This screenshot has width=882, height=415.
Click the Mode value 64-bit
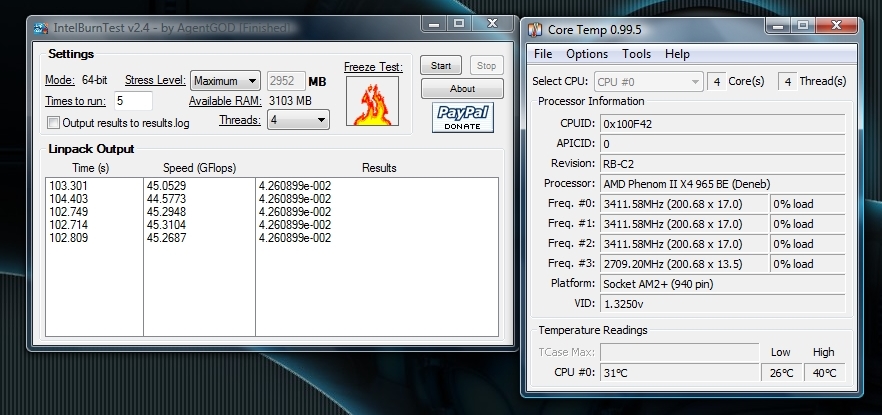click(94, 80)
